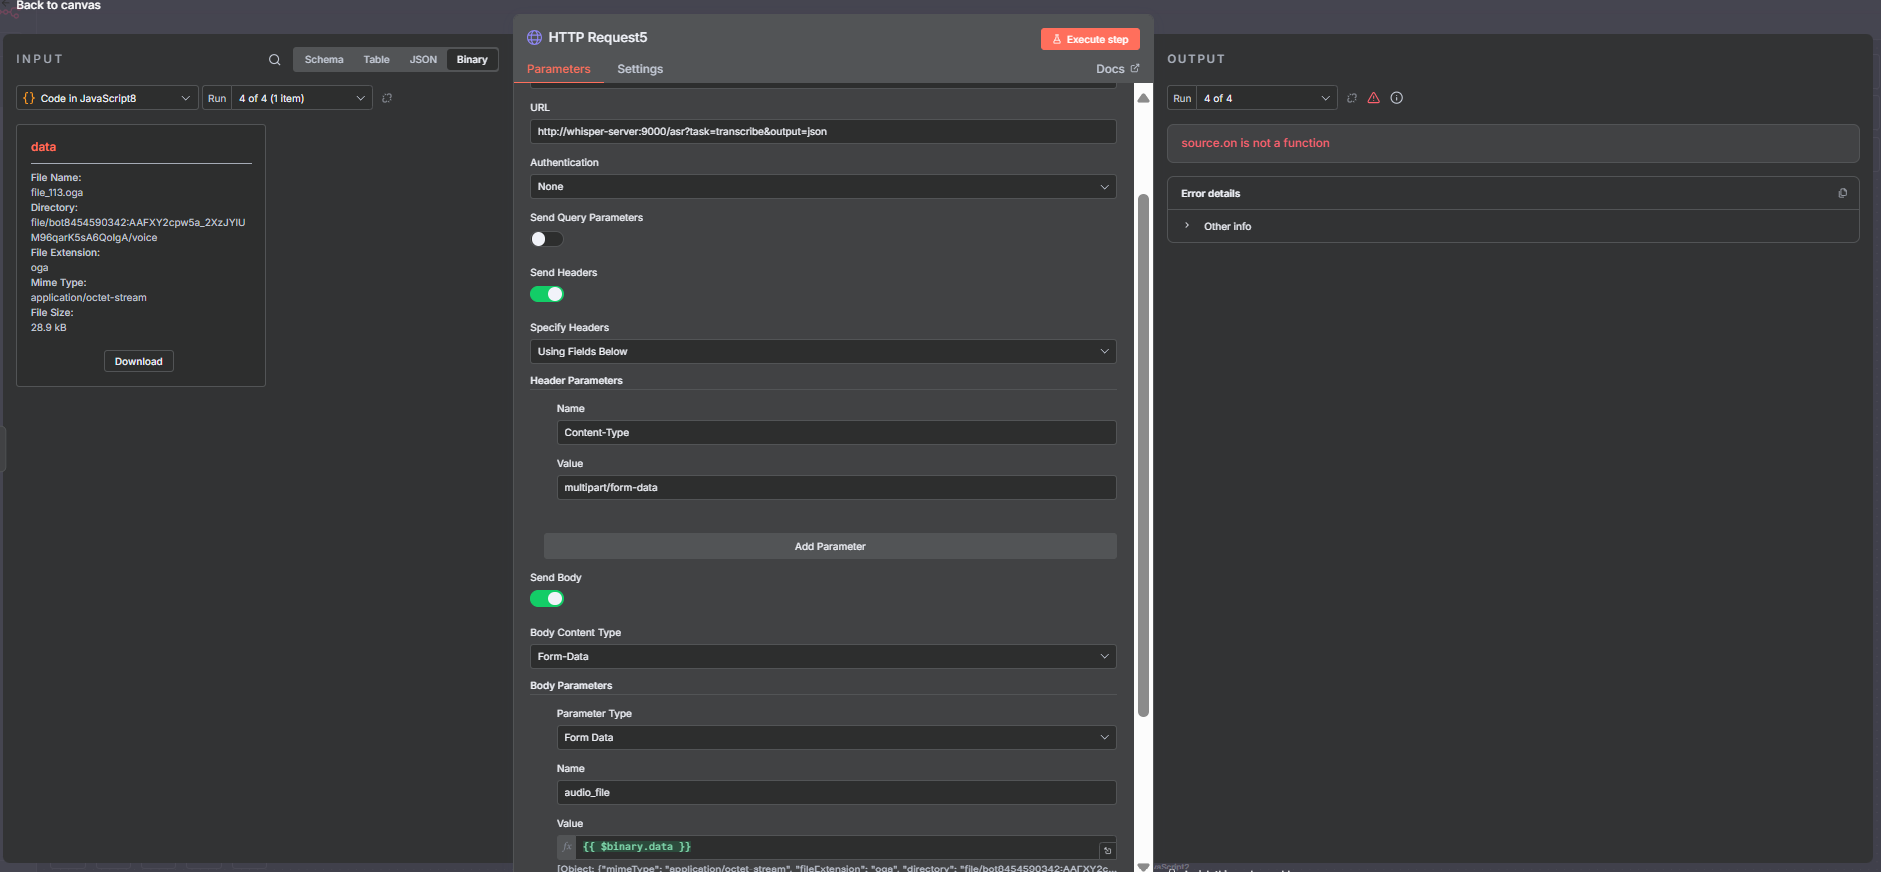Switch to the Settings tab
The image size is (1881, 872).
click(639, 69)
